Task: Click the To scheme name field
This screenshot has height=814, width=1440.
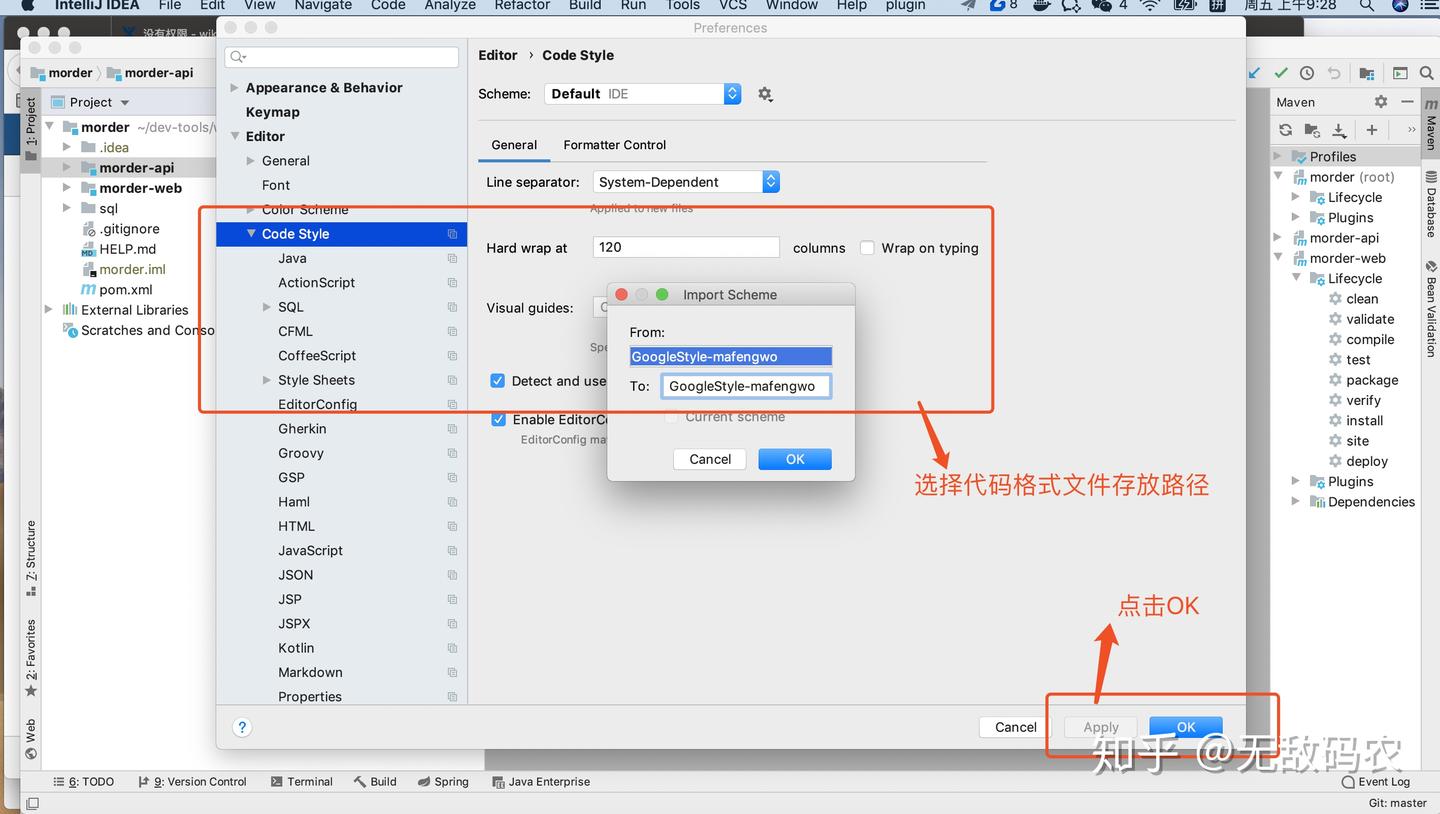Action: point(745,386)
